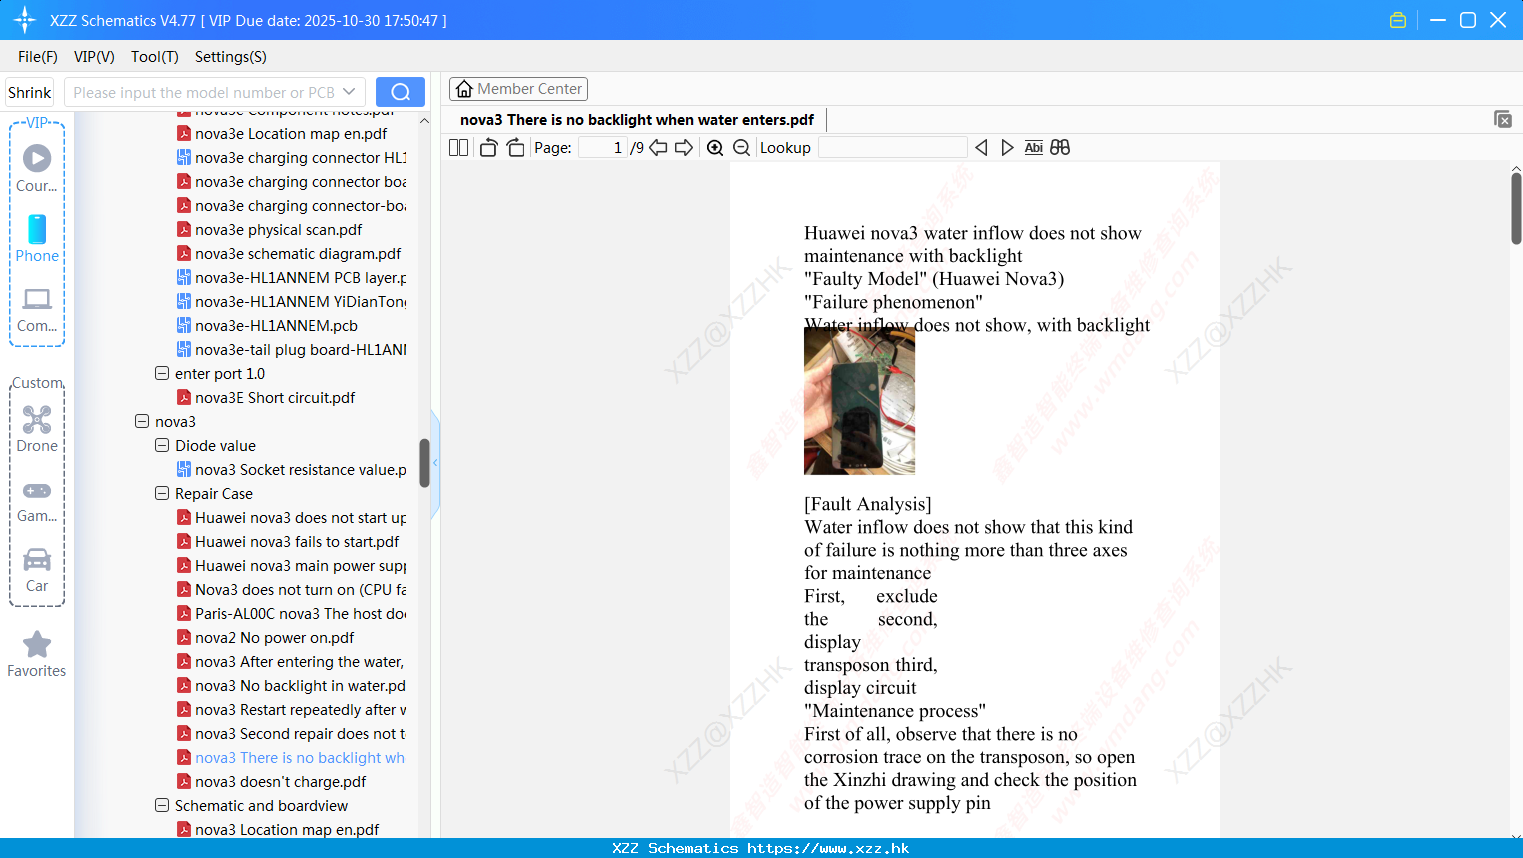Click the blue search button

[x=400, y=92]
